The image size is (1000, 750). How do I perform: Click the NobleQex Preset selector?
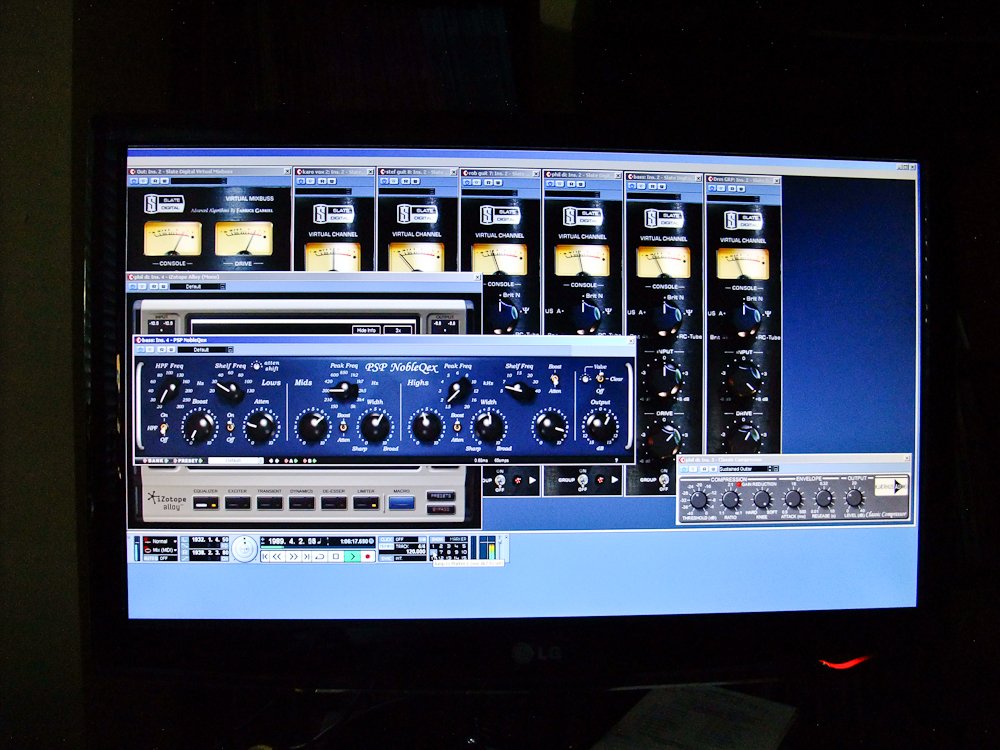[x=188, y=460]
